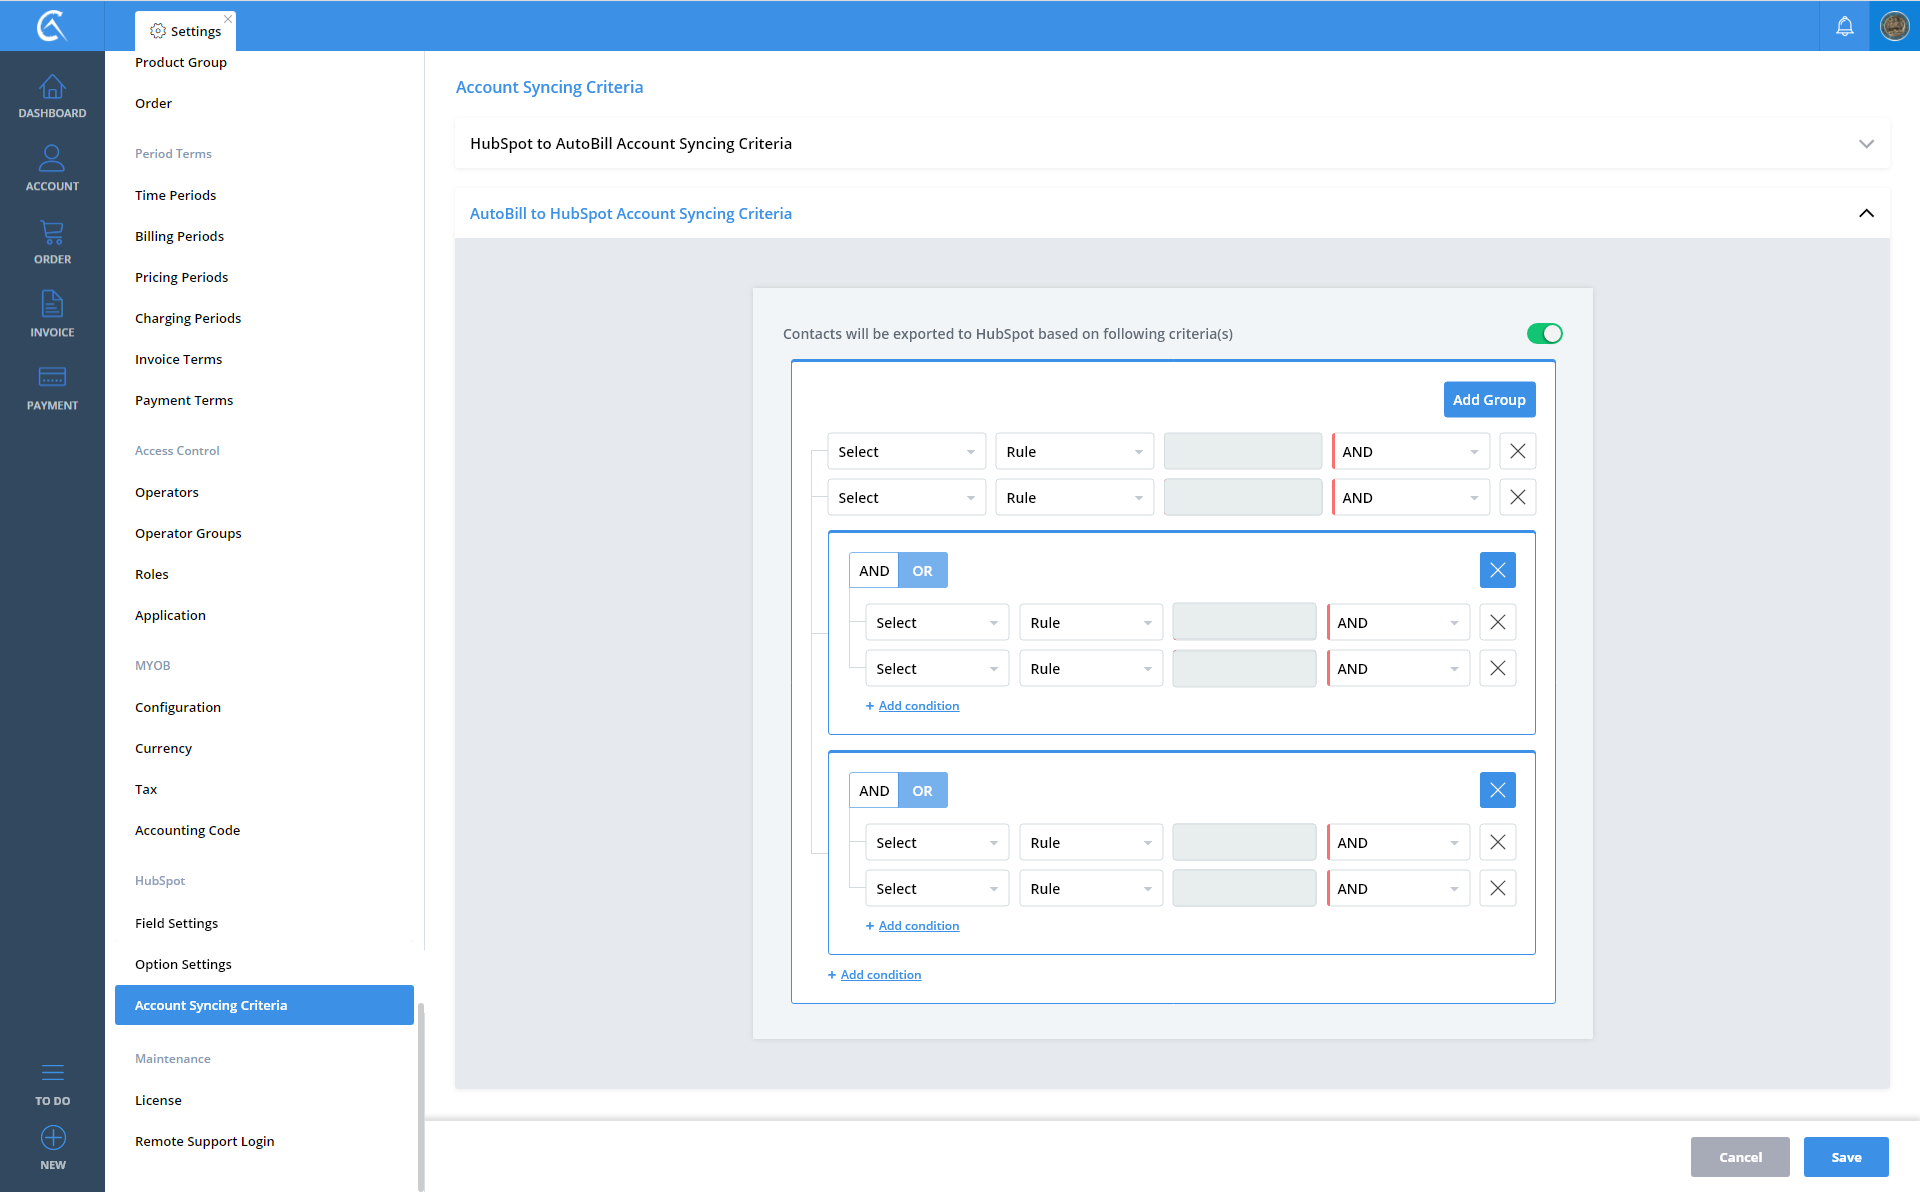Viewport: 1920px width, 1192px height.
Task: Click the Add Group button
Action: click(1489, 400)
